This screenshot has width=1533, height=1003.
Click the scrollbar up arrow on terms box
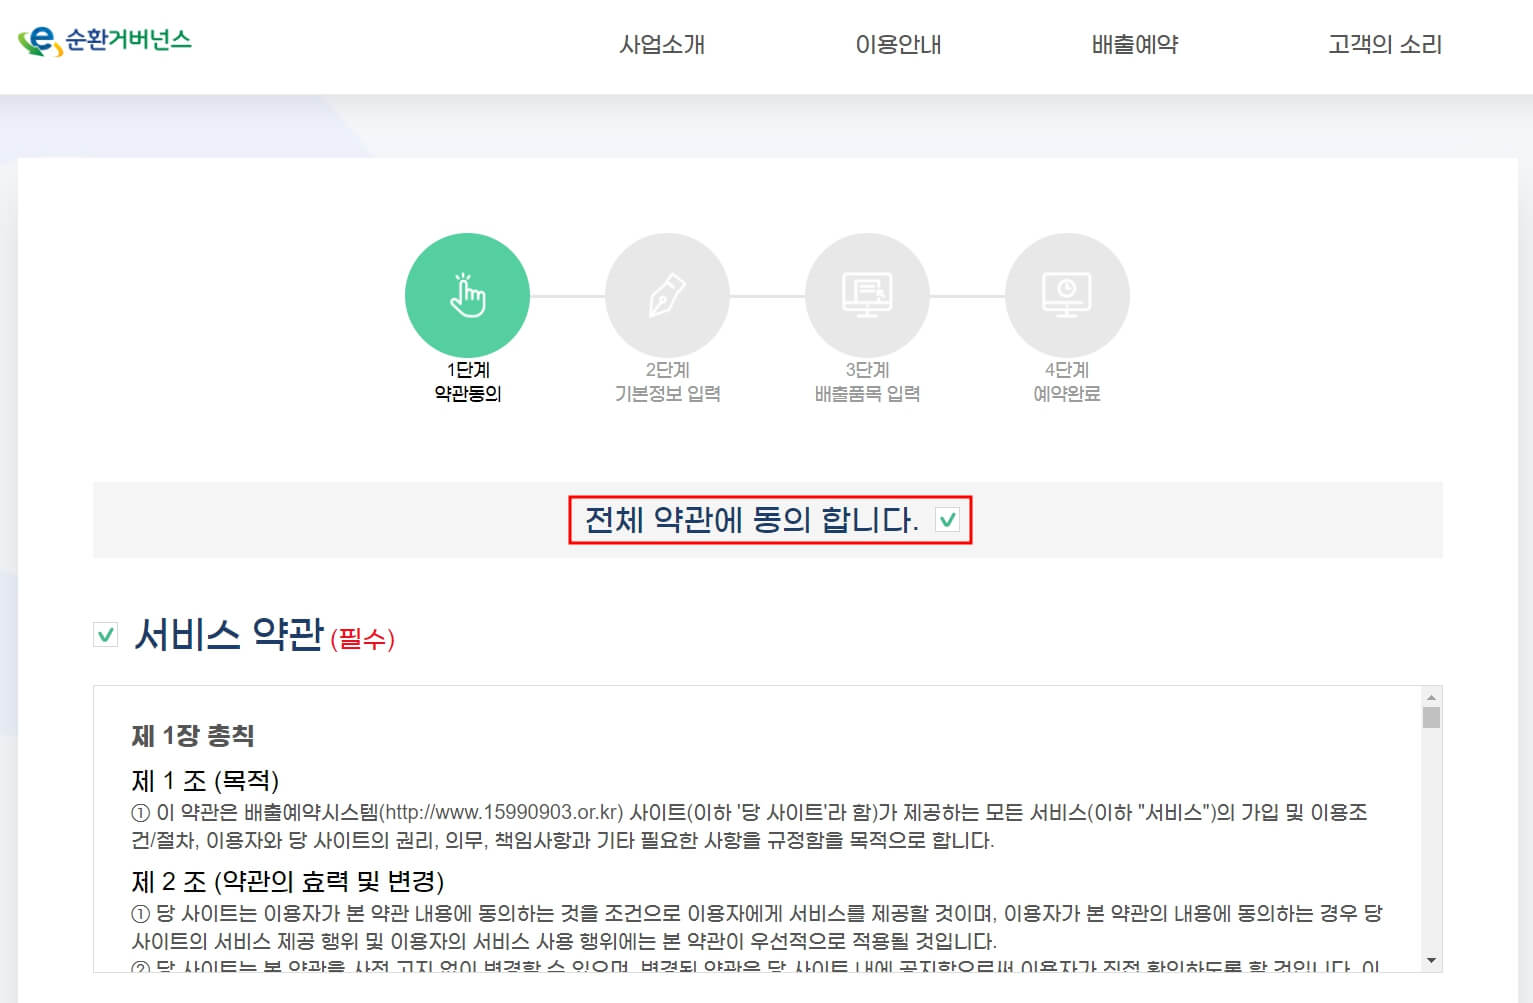click(x=1430, y=697)
